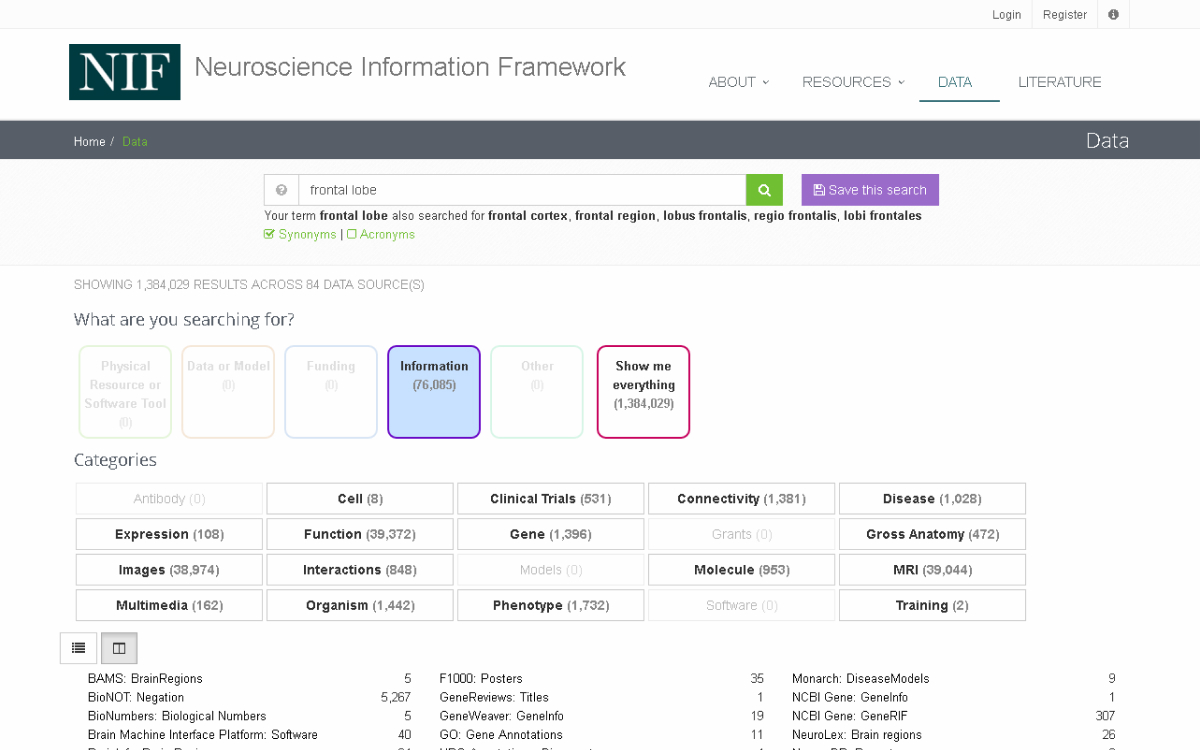Click the frontal lobe search field
This screenshot has width=1200, height=750.
tap(522, 190)
